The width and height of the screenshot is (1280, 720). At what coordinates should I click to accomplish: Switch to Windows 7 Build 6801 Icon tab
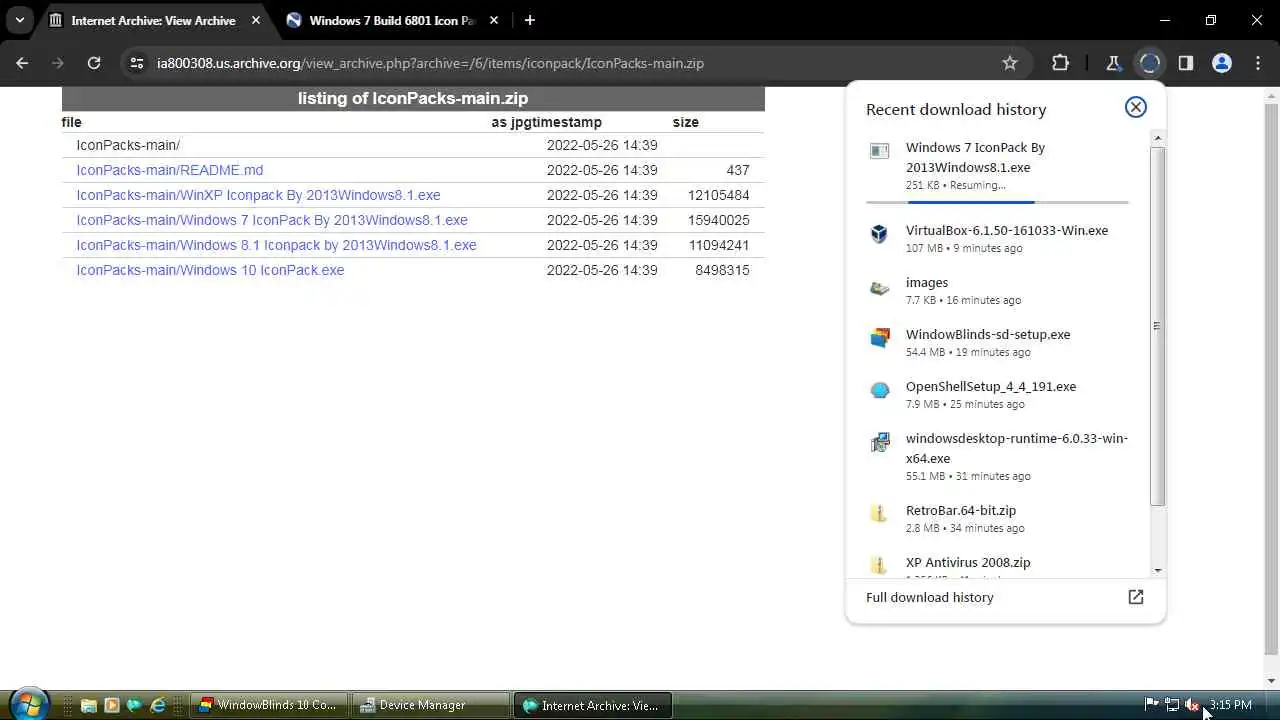[392, 20]
